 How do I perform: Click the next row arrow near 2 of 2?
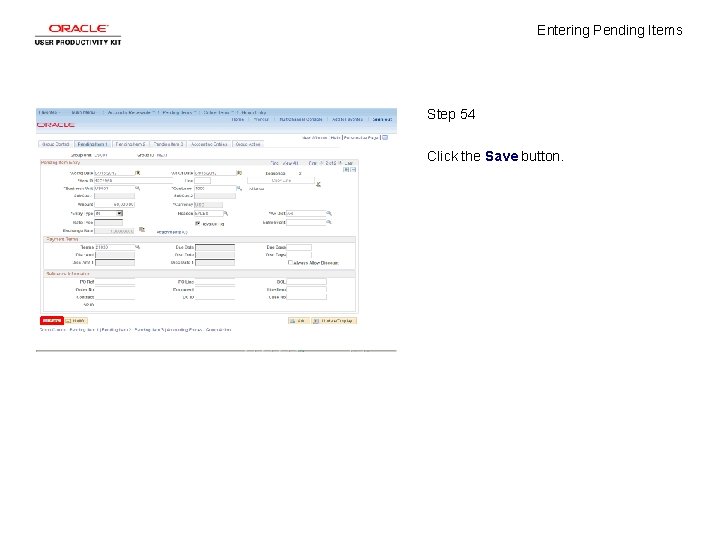click(x=340, y=163)
